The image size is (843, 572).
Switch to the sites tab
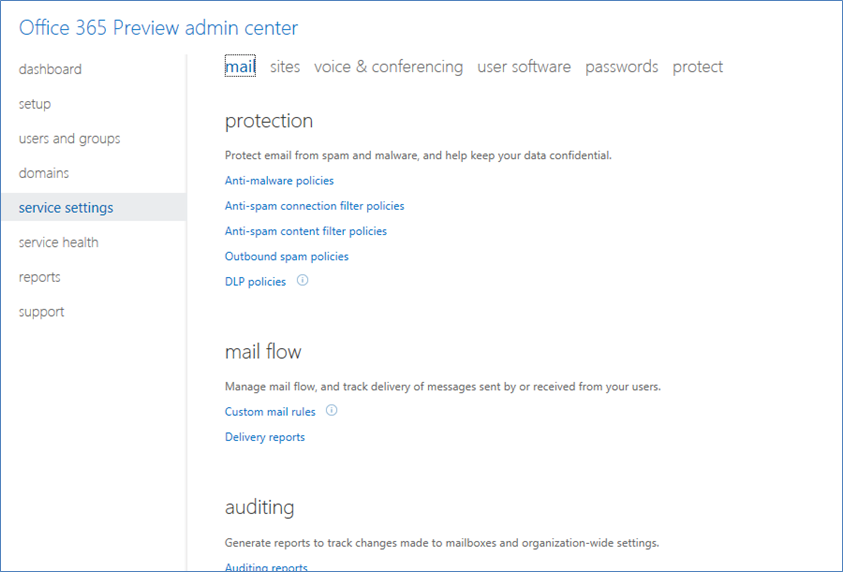tap(285, 67)
